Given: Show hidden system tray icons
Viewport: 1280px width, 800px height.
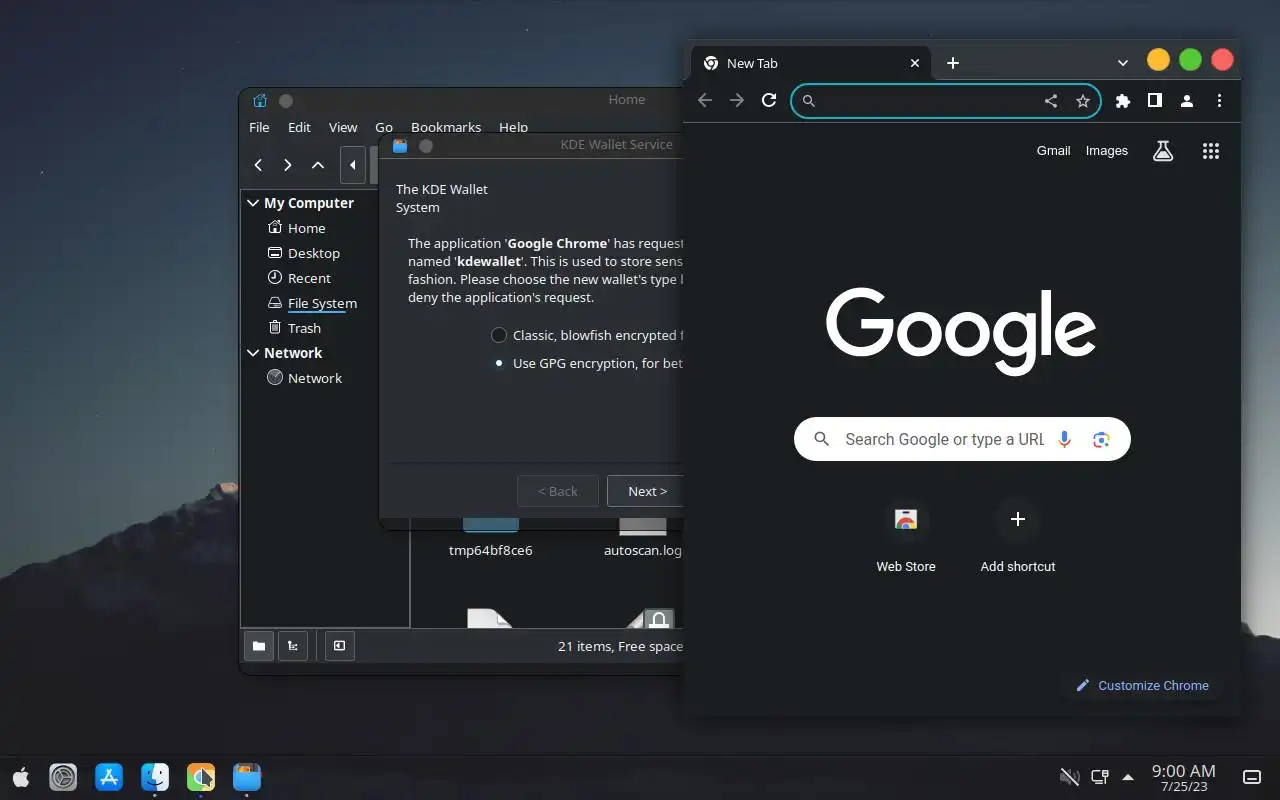Looking at the screenshot, I should (x=1128, y=776).
